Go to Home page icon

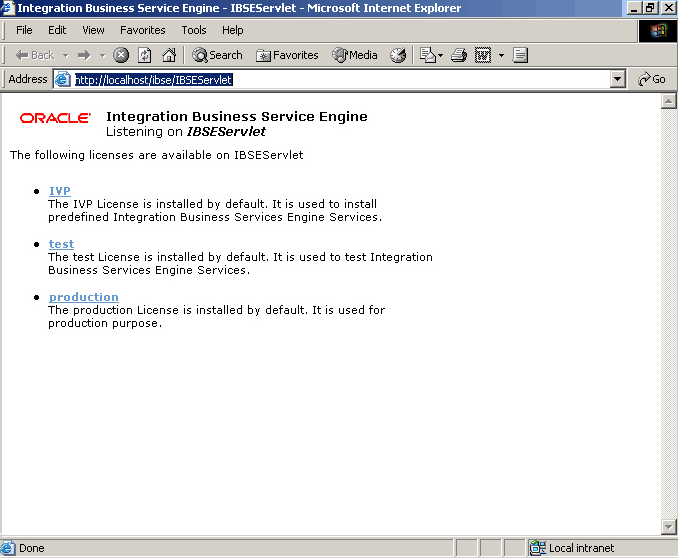169,55
